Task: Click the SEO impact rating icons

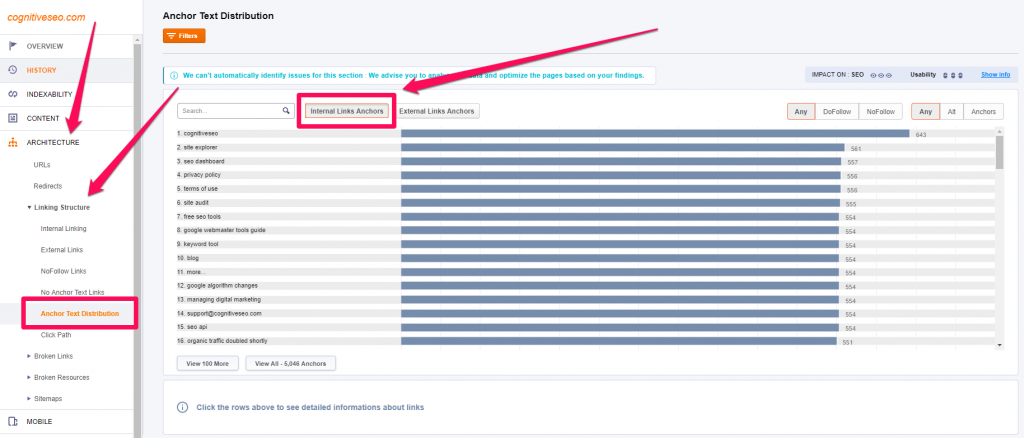Action: [881, 75]
